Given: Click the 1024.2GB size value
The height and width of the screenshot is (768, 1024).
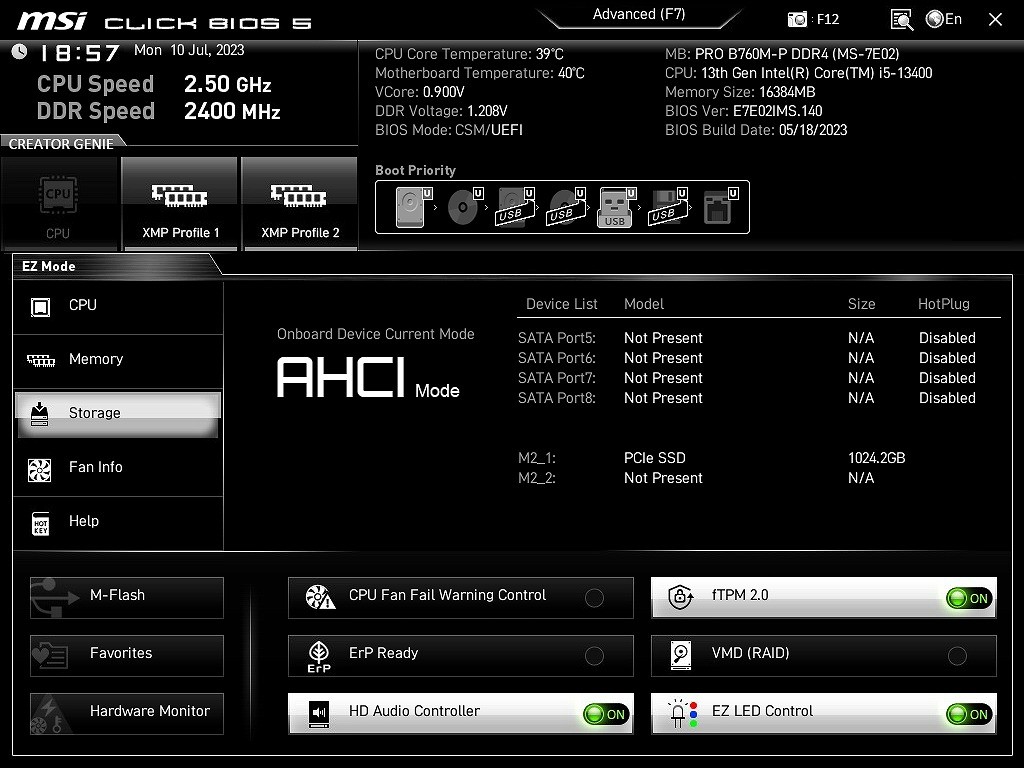Looking at the screenshot, I should (876, 458).
